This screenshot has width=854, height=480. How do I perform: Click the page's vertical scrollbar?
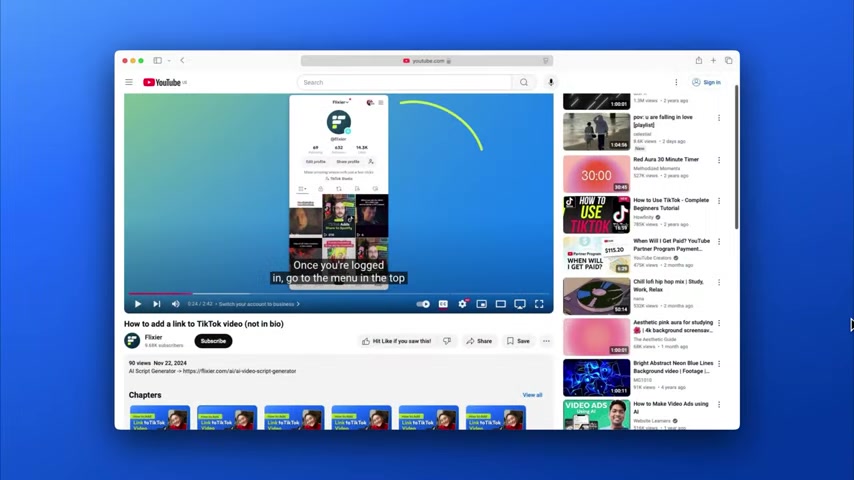point(736,157)
